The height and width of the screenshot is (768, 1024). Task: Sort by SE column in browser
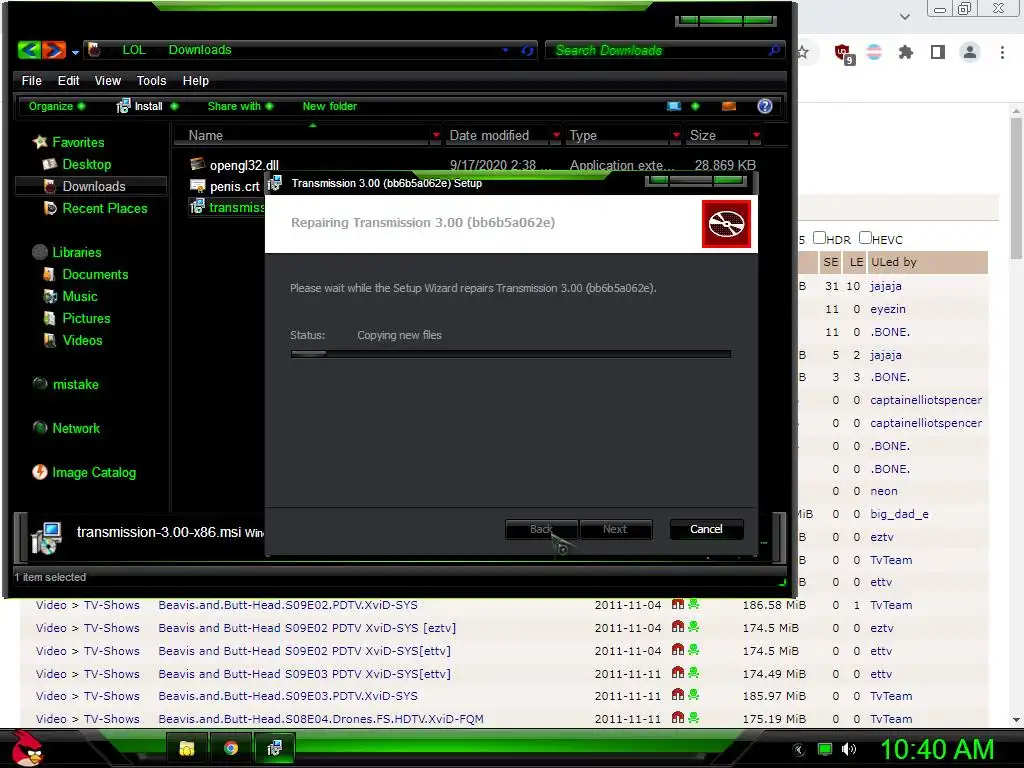coord(831,262)
